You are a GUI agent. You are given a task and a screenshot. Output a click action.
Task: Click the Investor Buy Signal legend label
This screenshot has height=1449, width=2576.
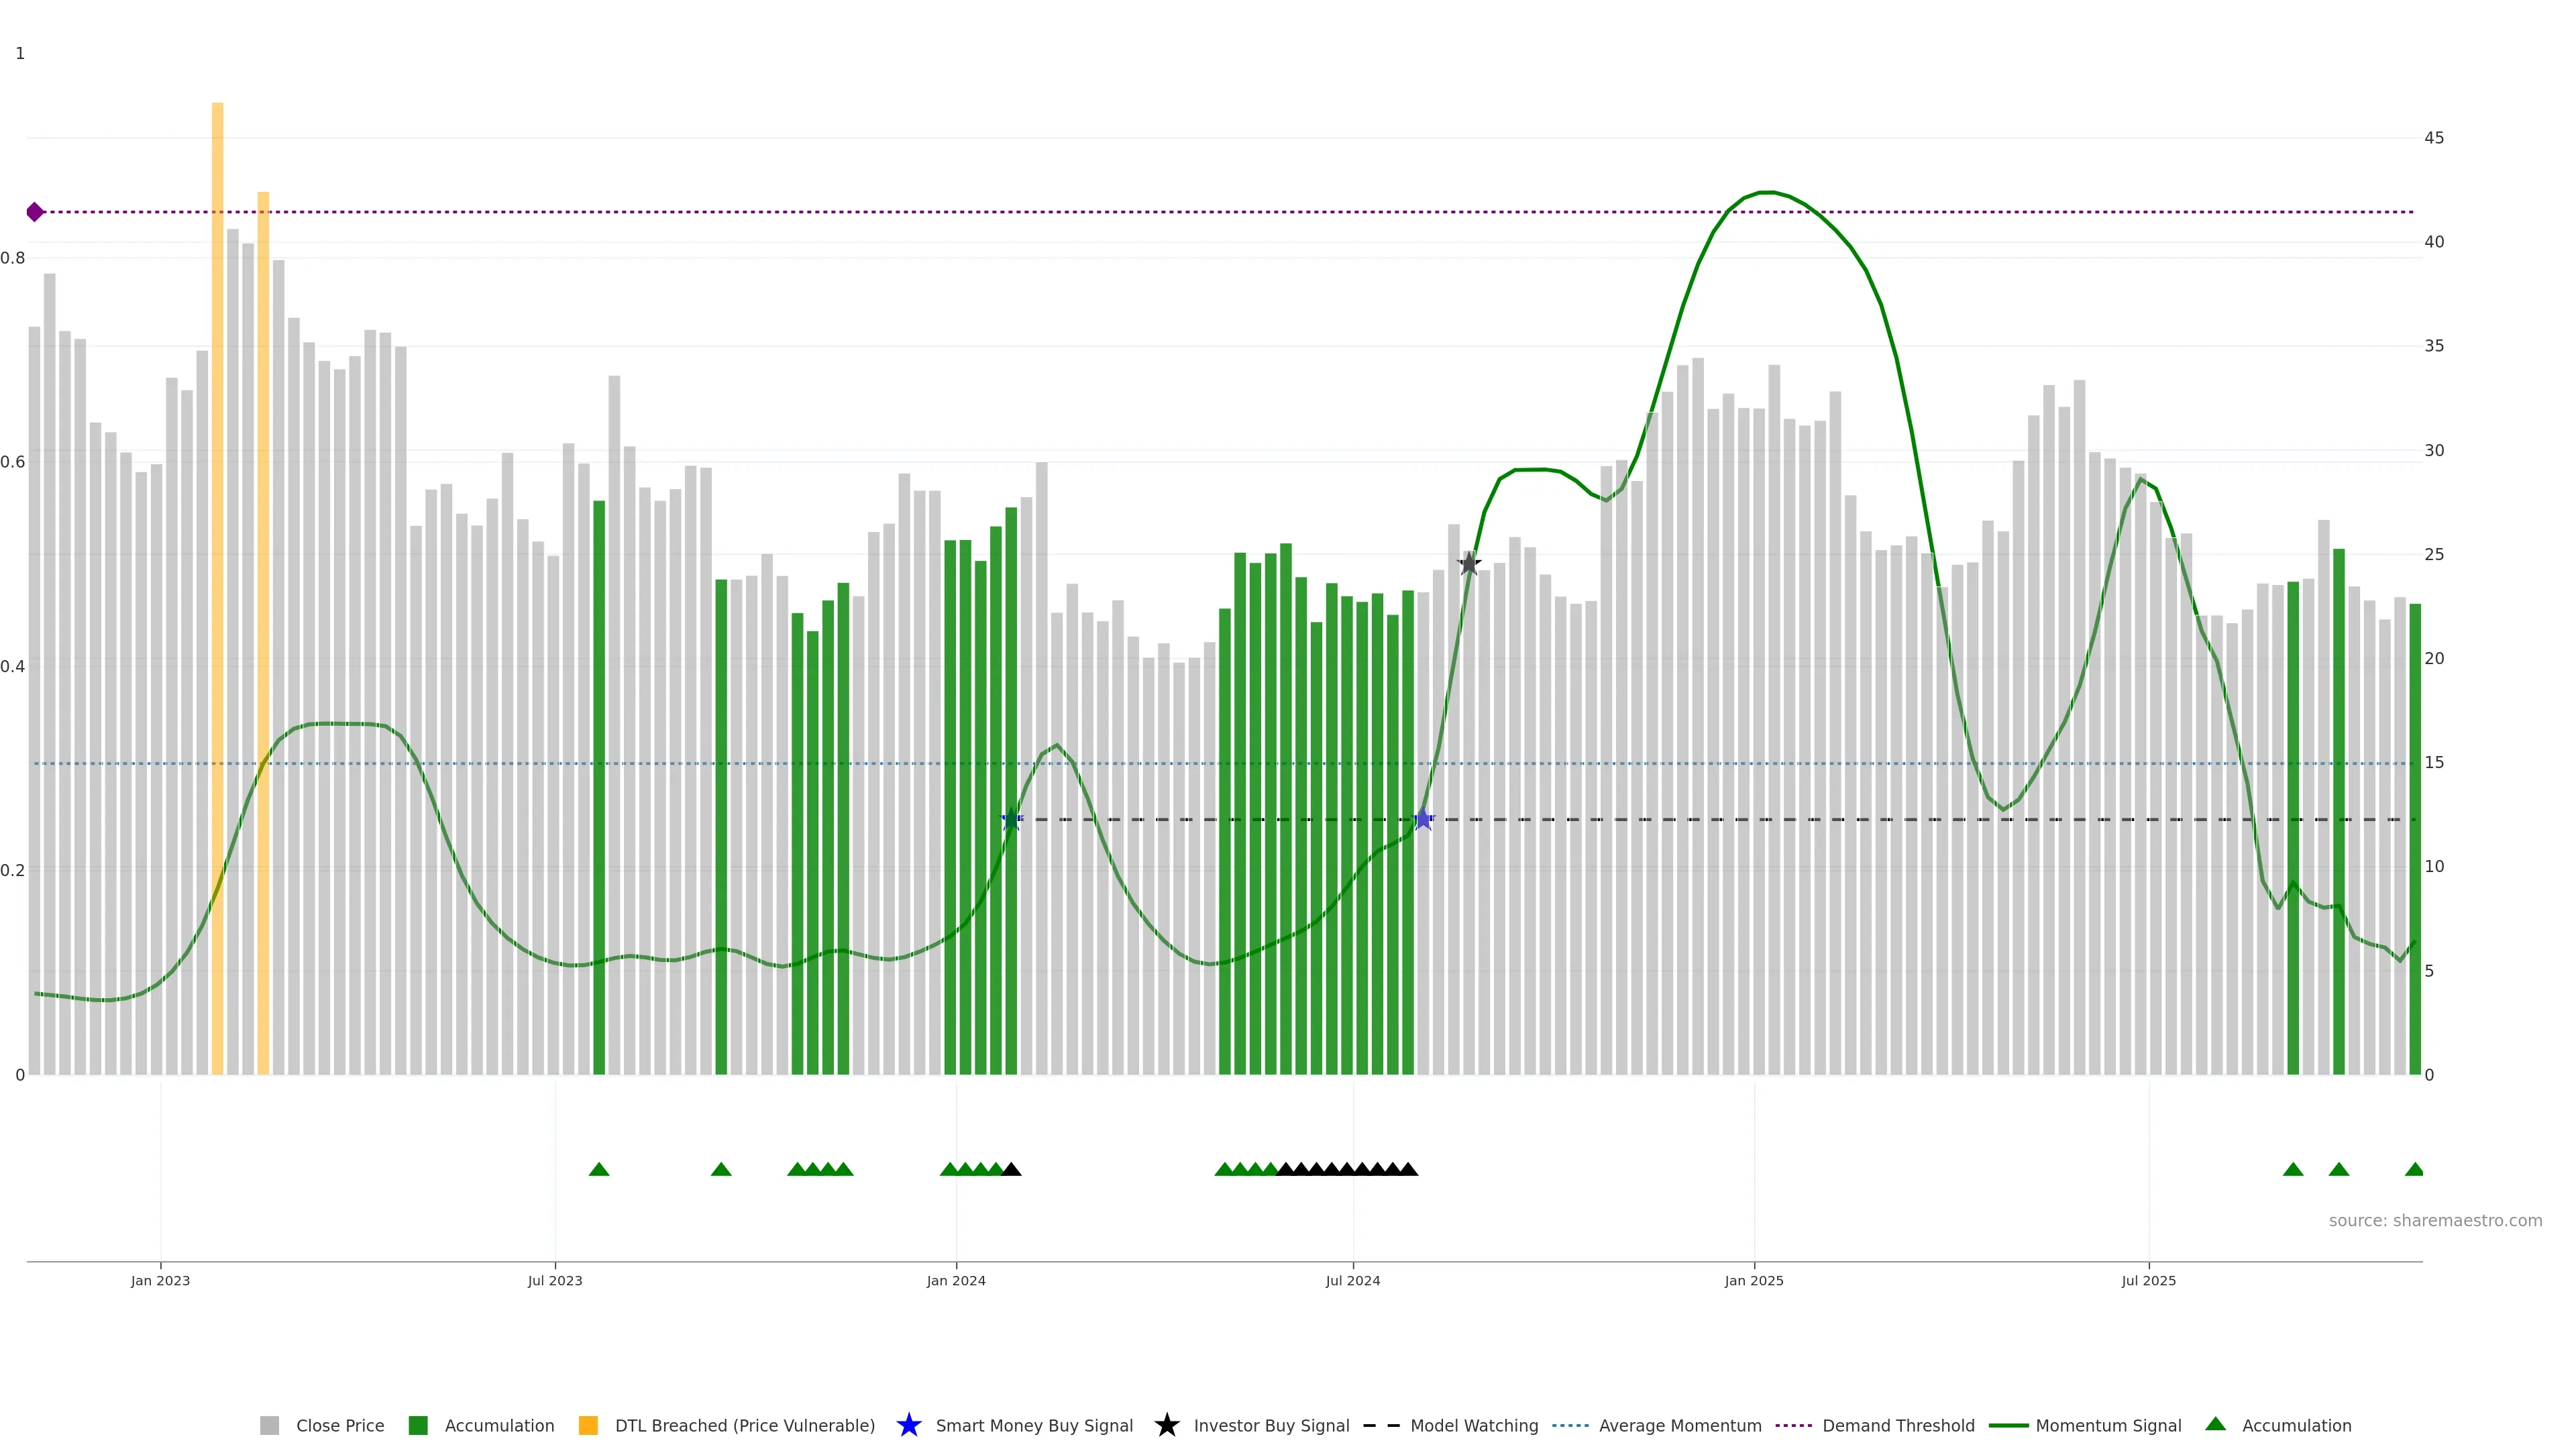pos(1271,1425)
